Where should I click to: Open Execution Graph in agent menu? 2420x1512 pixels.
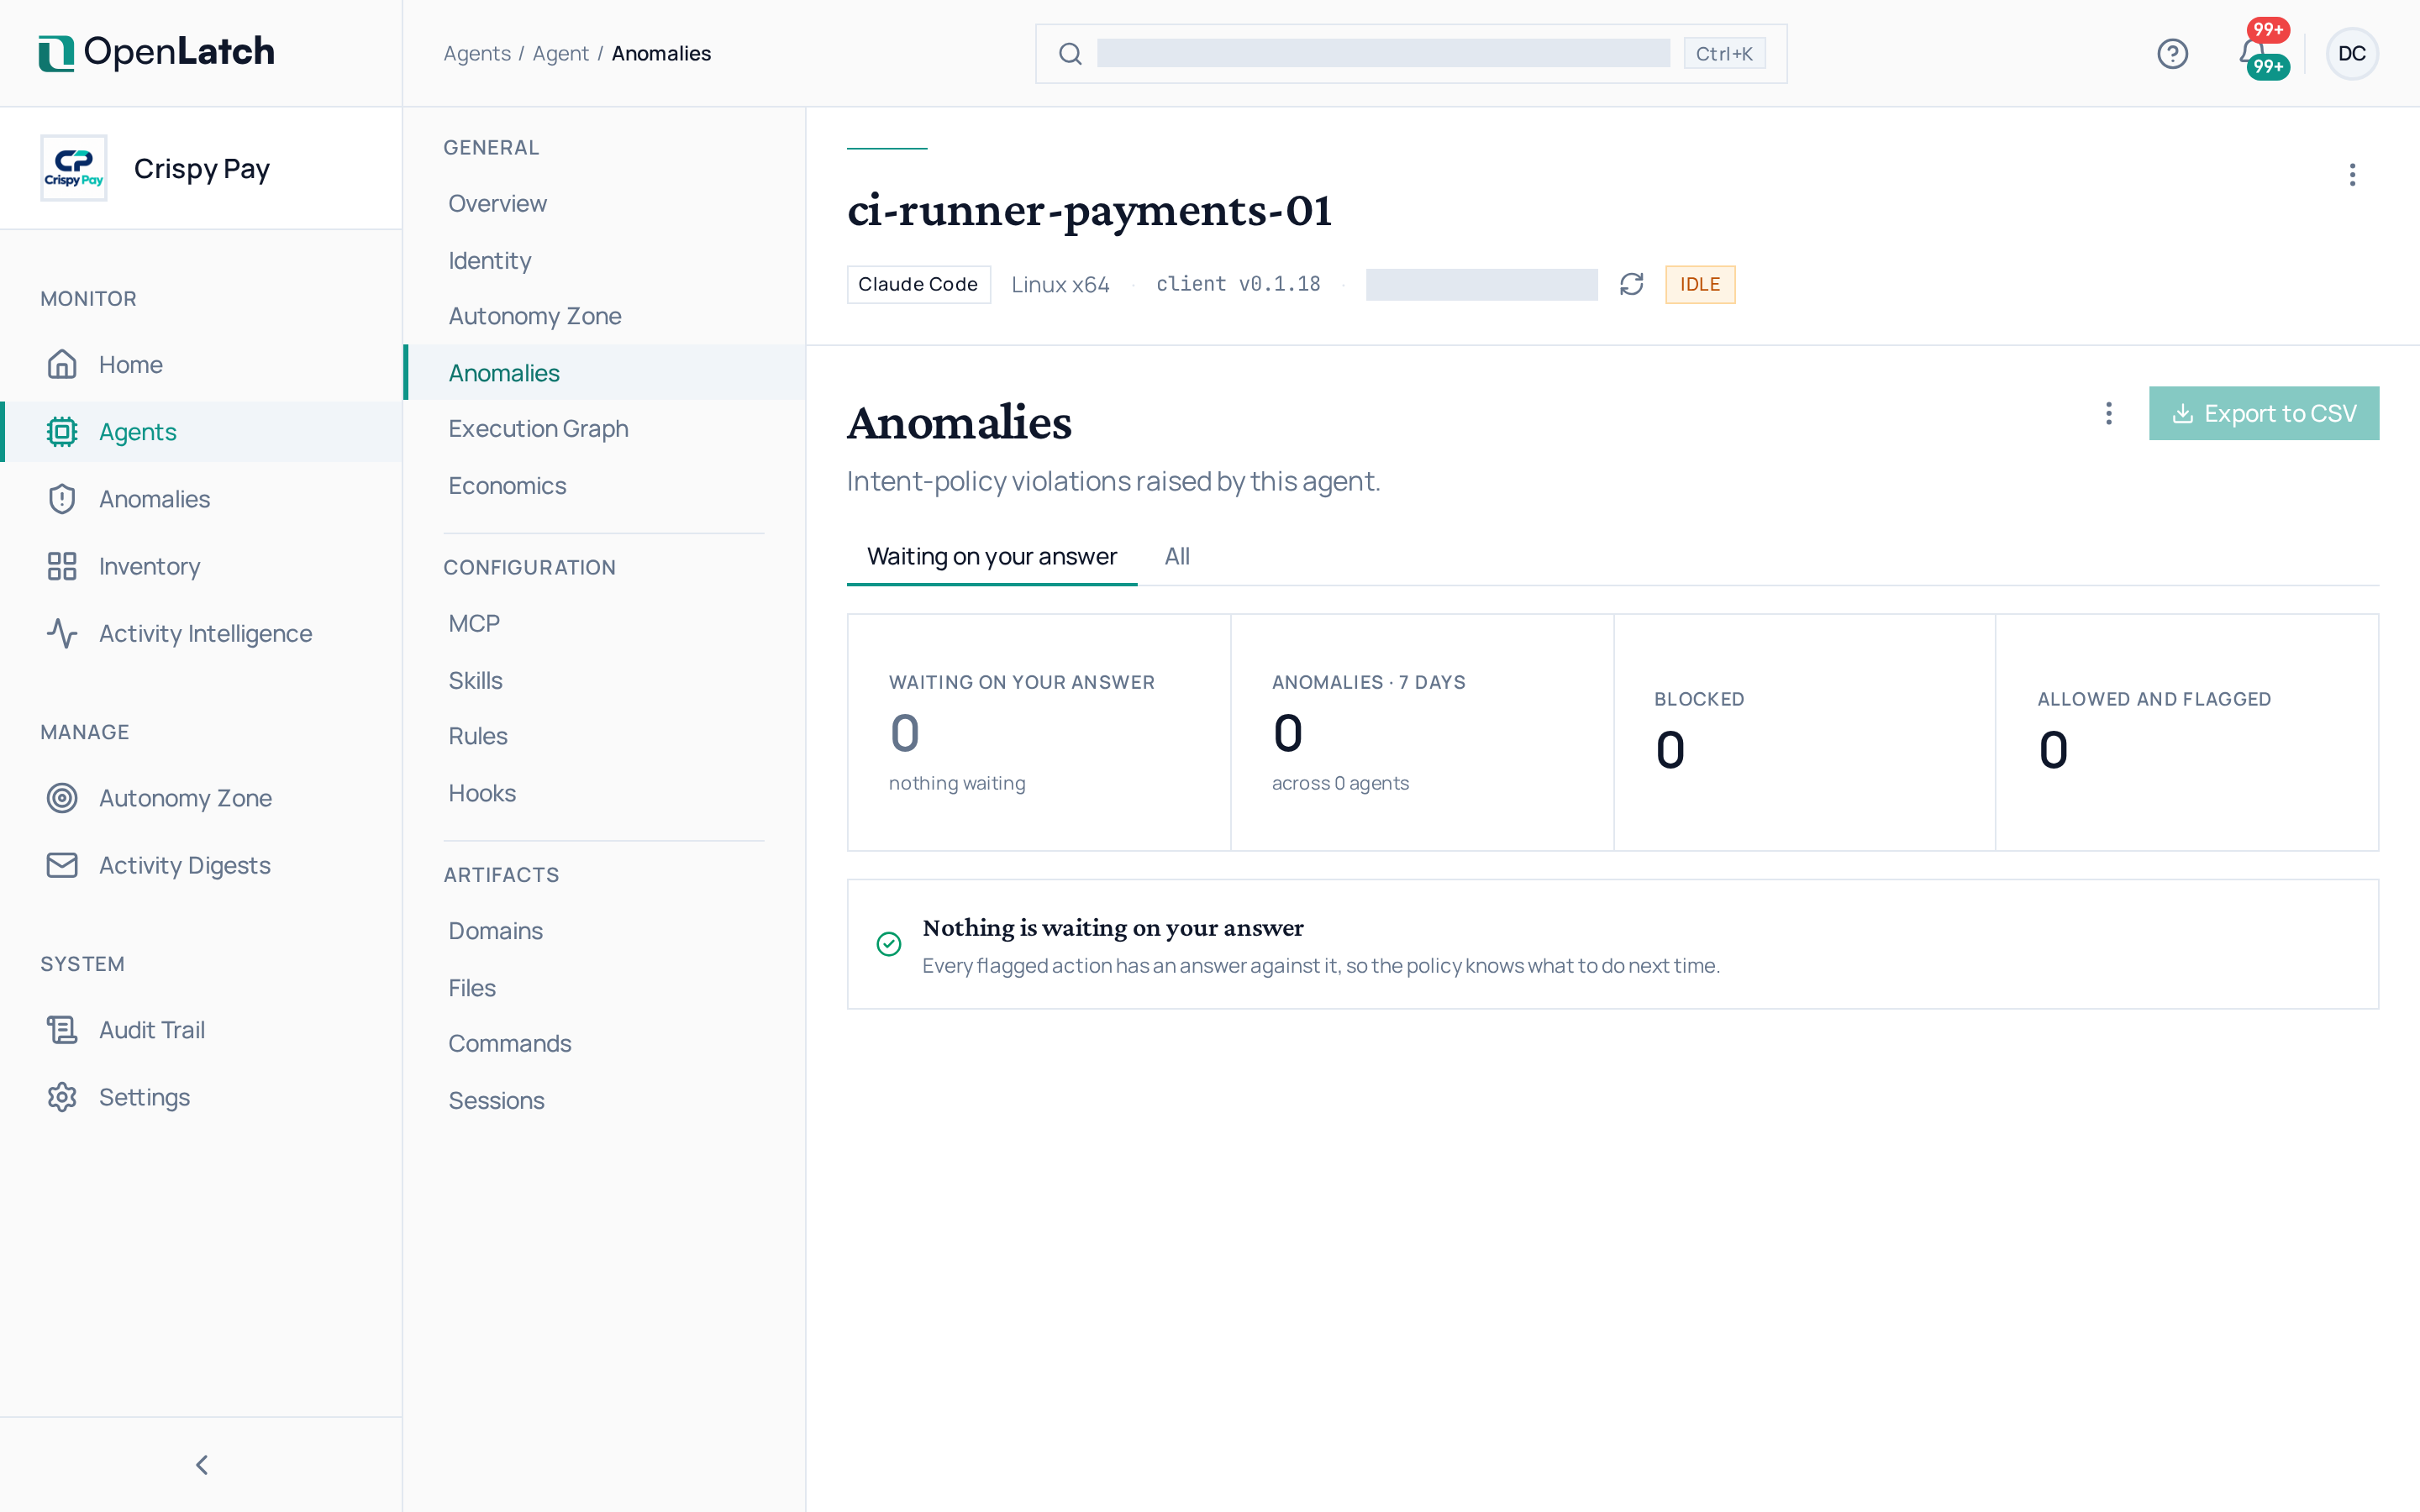[x=604, y=428]
